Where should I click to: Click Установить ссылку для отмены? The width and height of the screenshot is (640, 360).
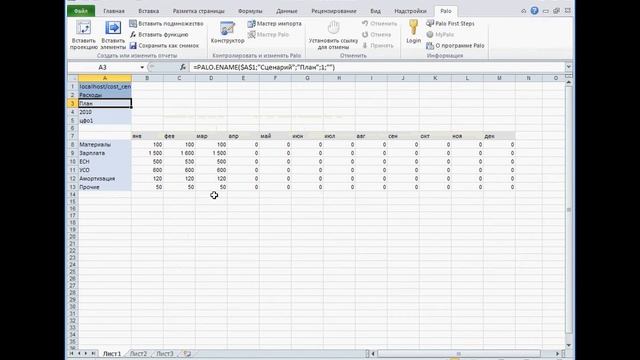[x=333, y=35]
